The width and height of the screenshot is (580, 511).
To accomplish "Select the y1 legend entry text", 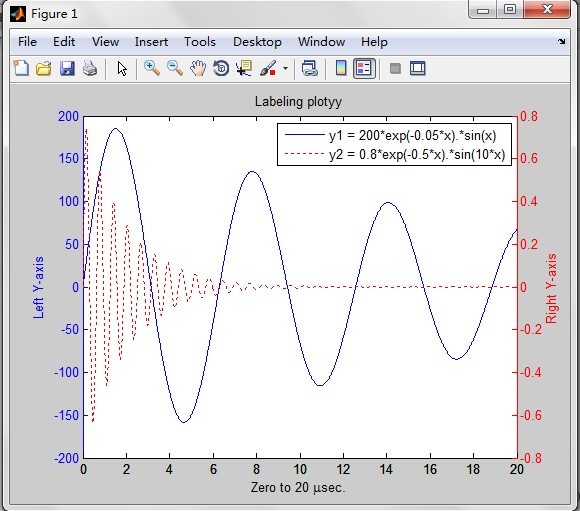I will (x=412, y=135).
